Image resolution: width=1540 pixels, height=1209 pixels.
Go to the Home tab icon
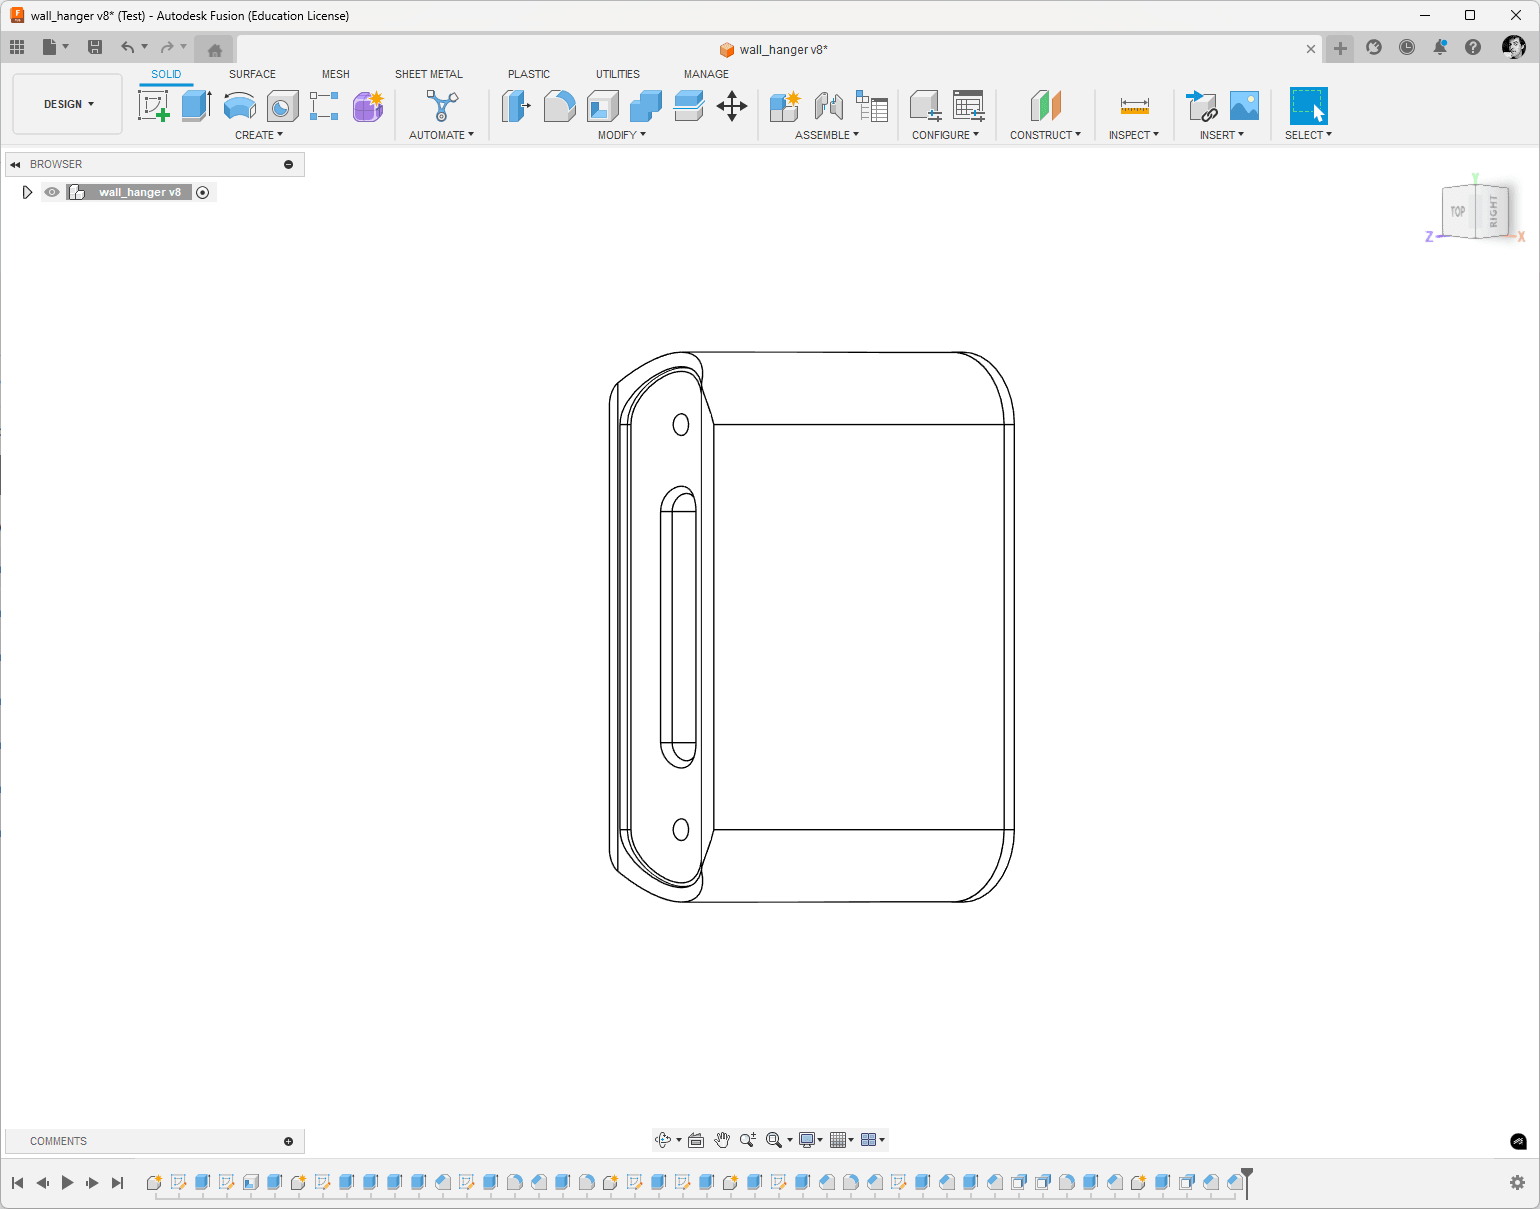pos(214,49)
